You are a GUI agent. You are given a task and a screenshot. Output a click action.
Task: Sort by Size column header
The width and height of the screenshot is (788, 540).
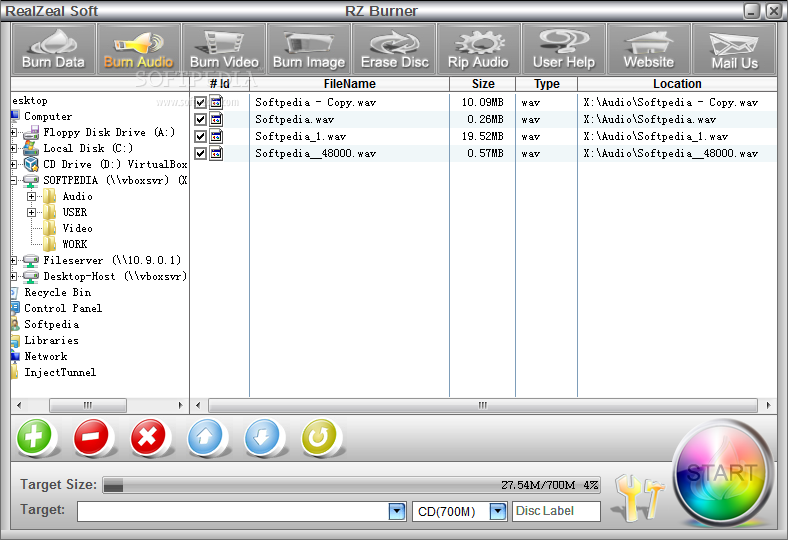pyautogui.click(x=482, y=84)
